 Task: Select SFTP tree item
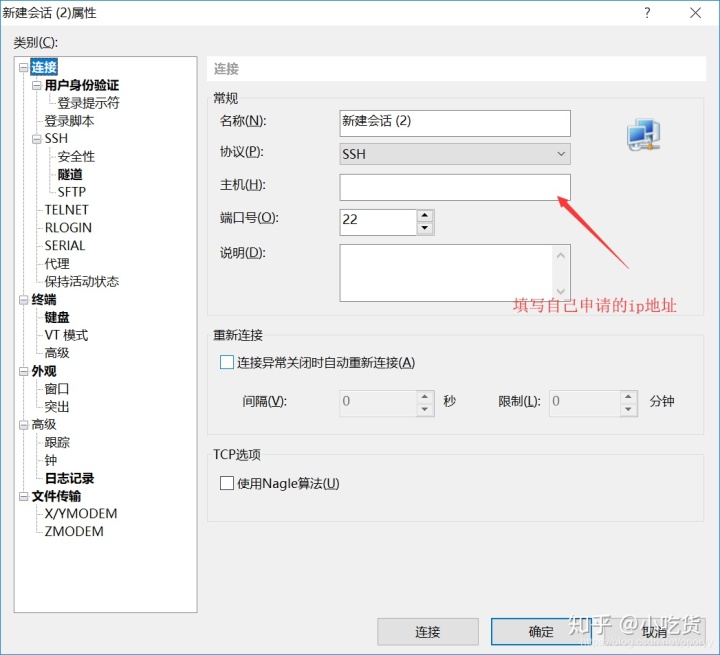click(x=72, y=192)
